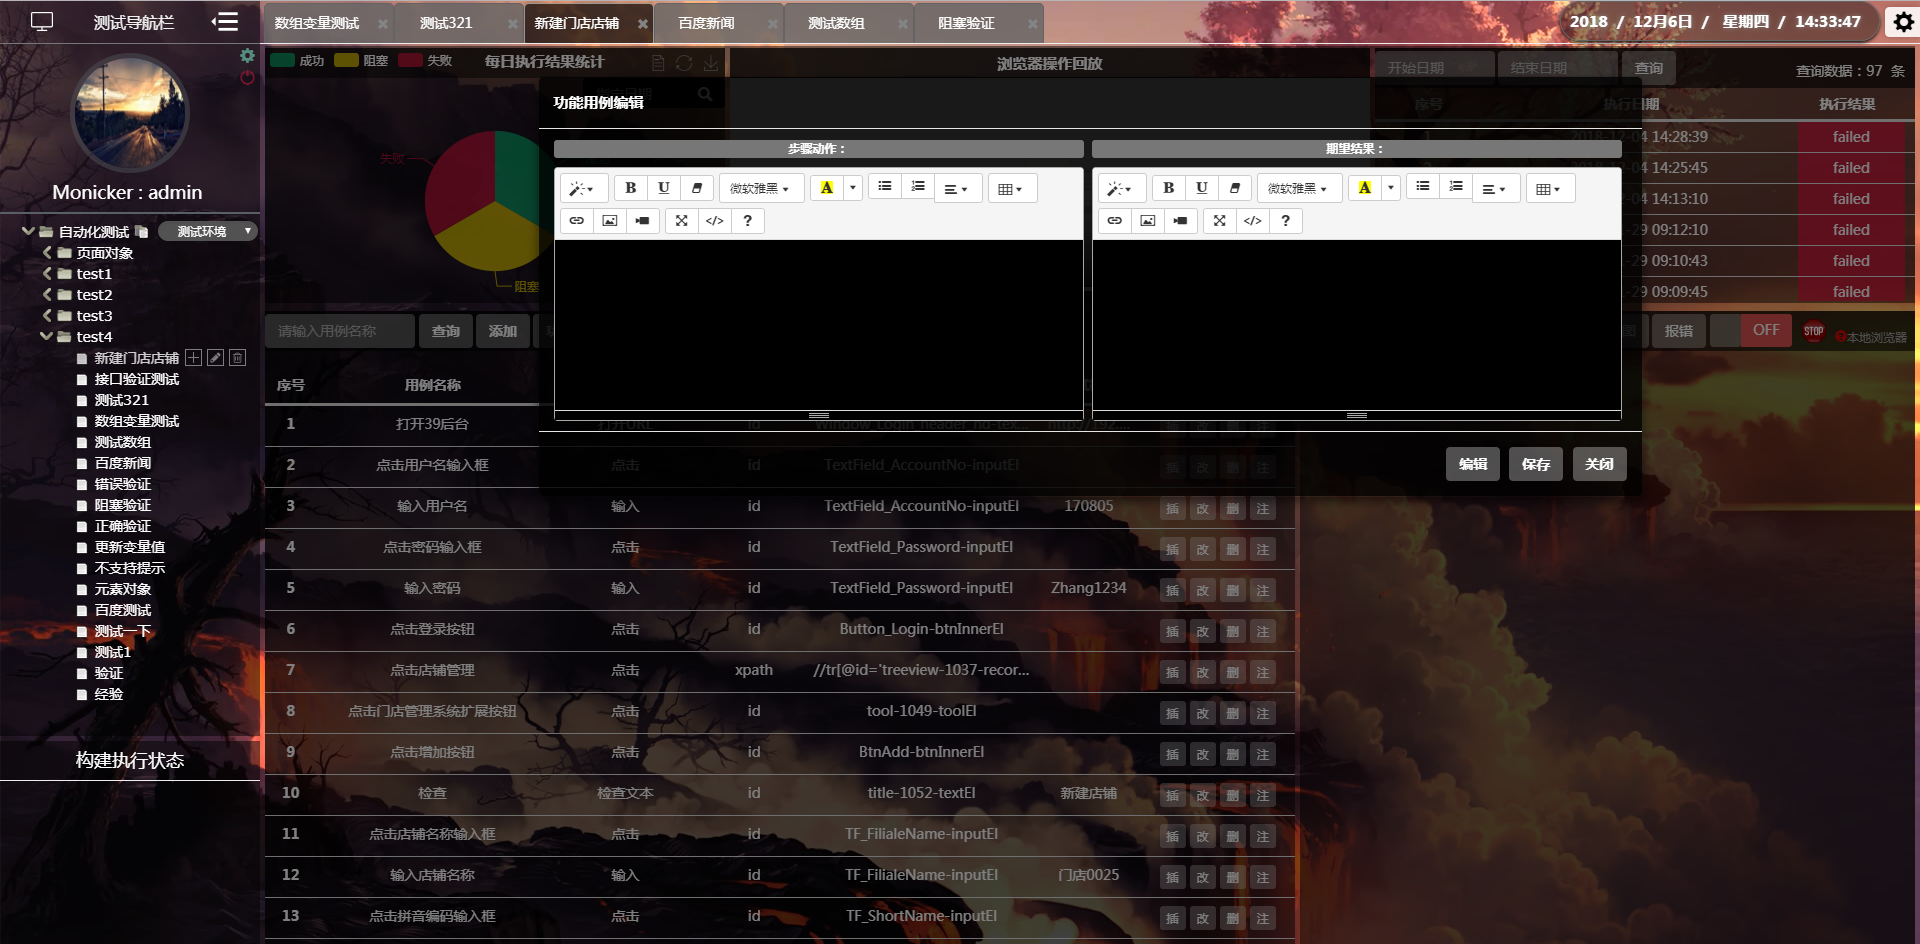Click the red STOP sign icon
Image resolution: width=1920 pixels, height=944 pixels.
click(1813, 331)
